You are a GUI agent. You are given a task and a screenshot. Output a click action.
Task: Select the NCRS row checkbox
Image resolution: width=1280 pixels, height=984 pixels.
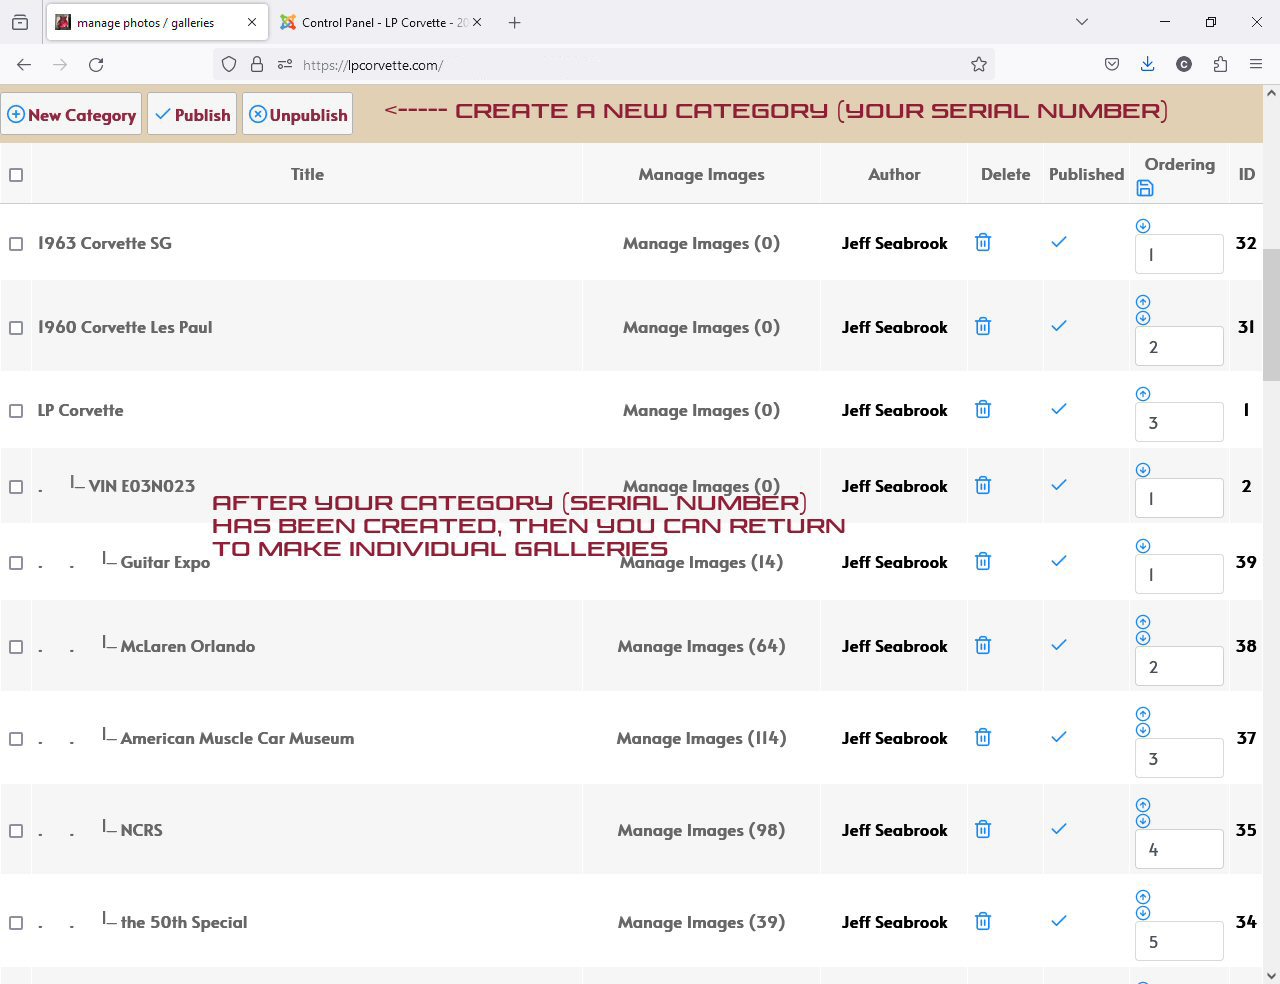click(16, 831)
